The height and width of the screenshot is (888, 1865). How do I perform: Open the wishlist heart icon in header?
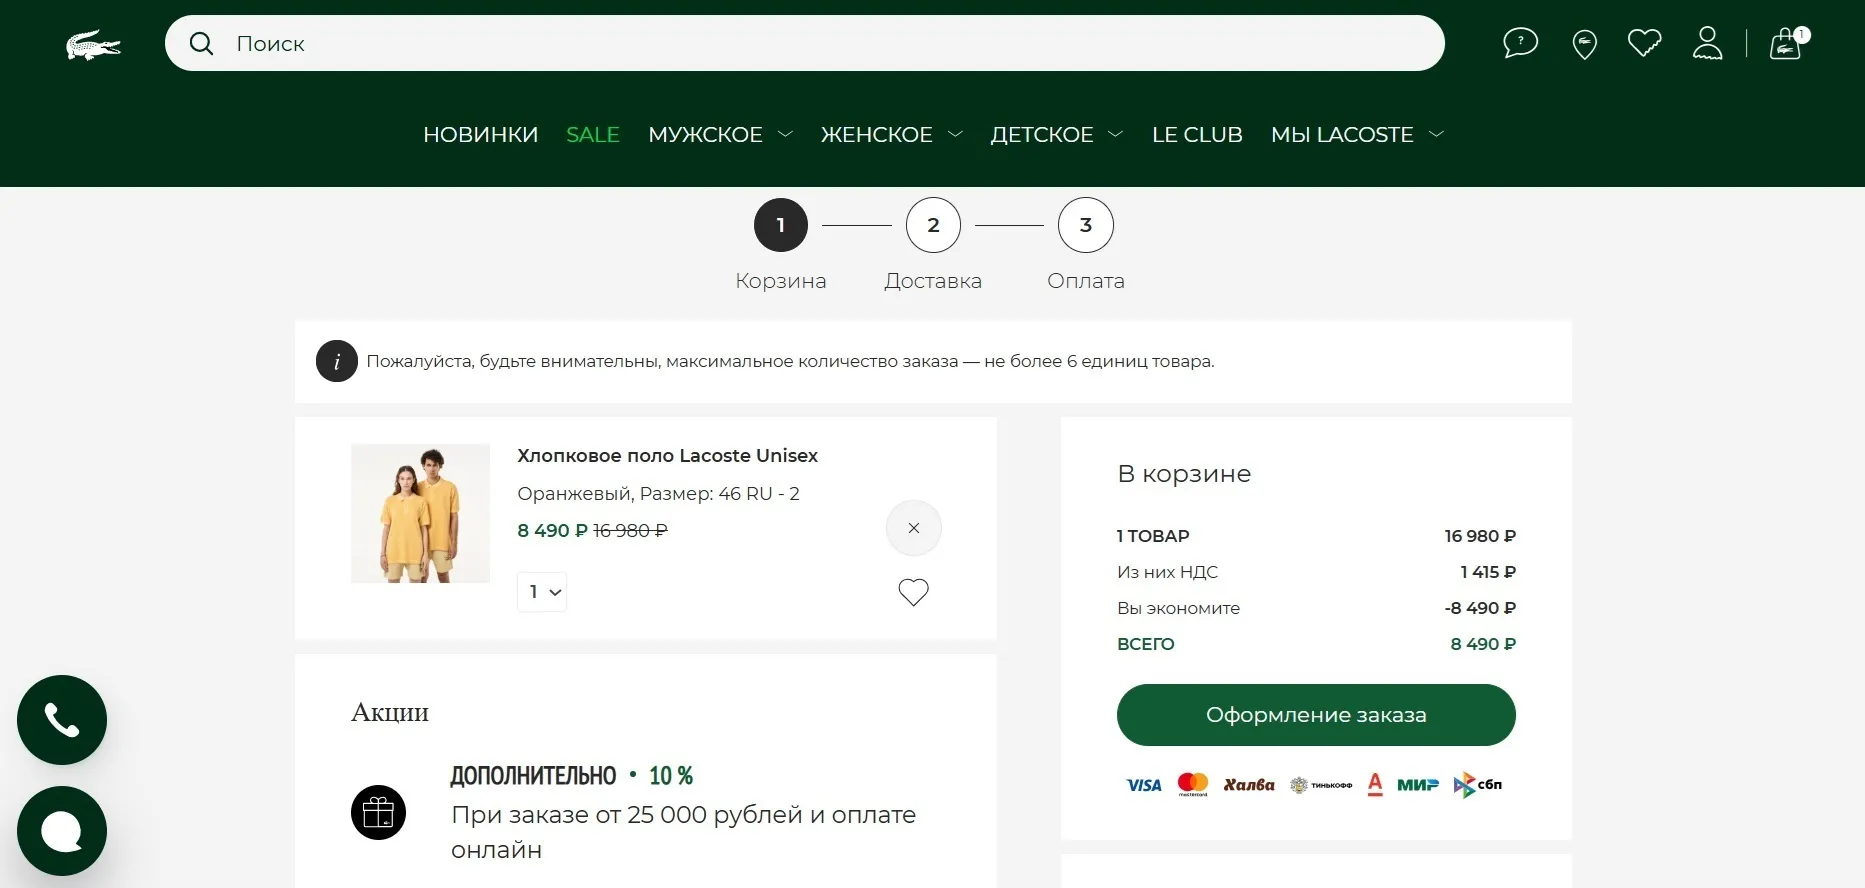[1644, 43]
